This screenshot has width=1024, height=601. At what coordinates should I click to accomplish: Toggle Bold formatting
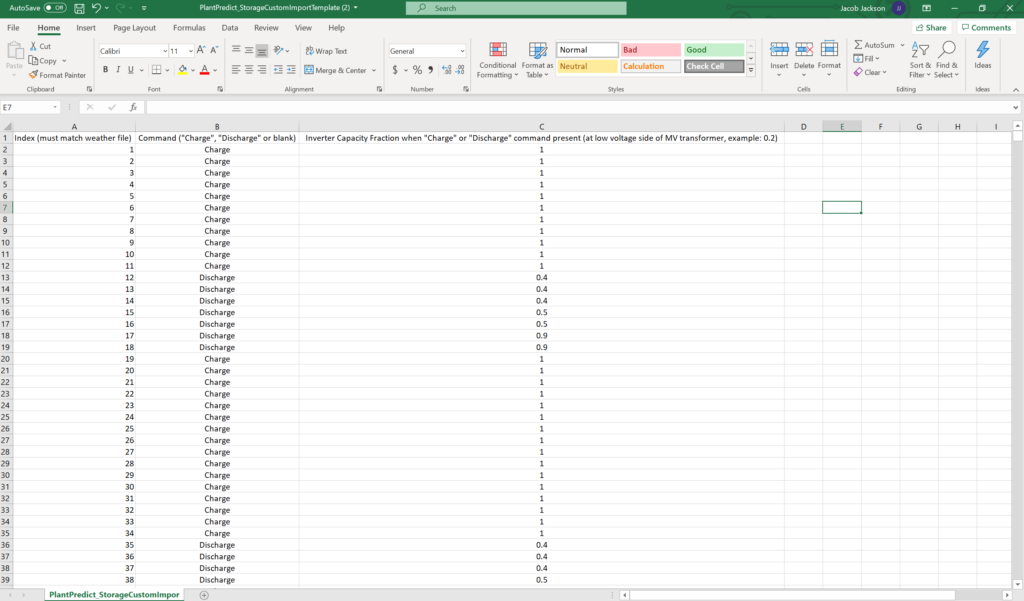pos(105,70)
